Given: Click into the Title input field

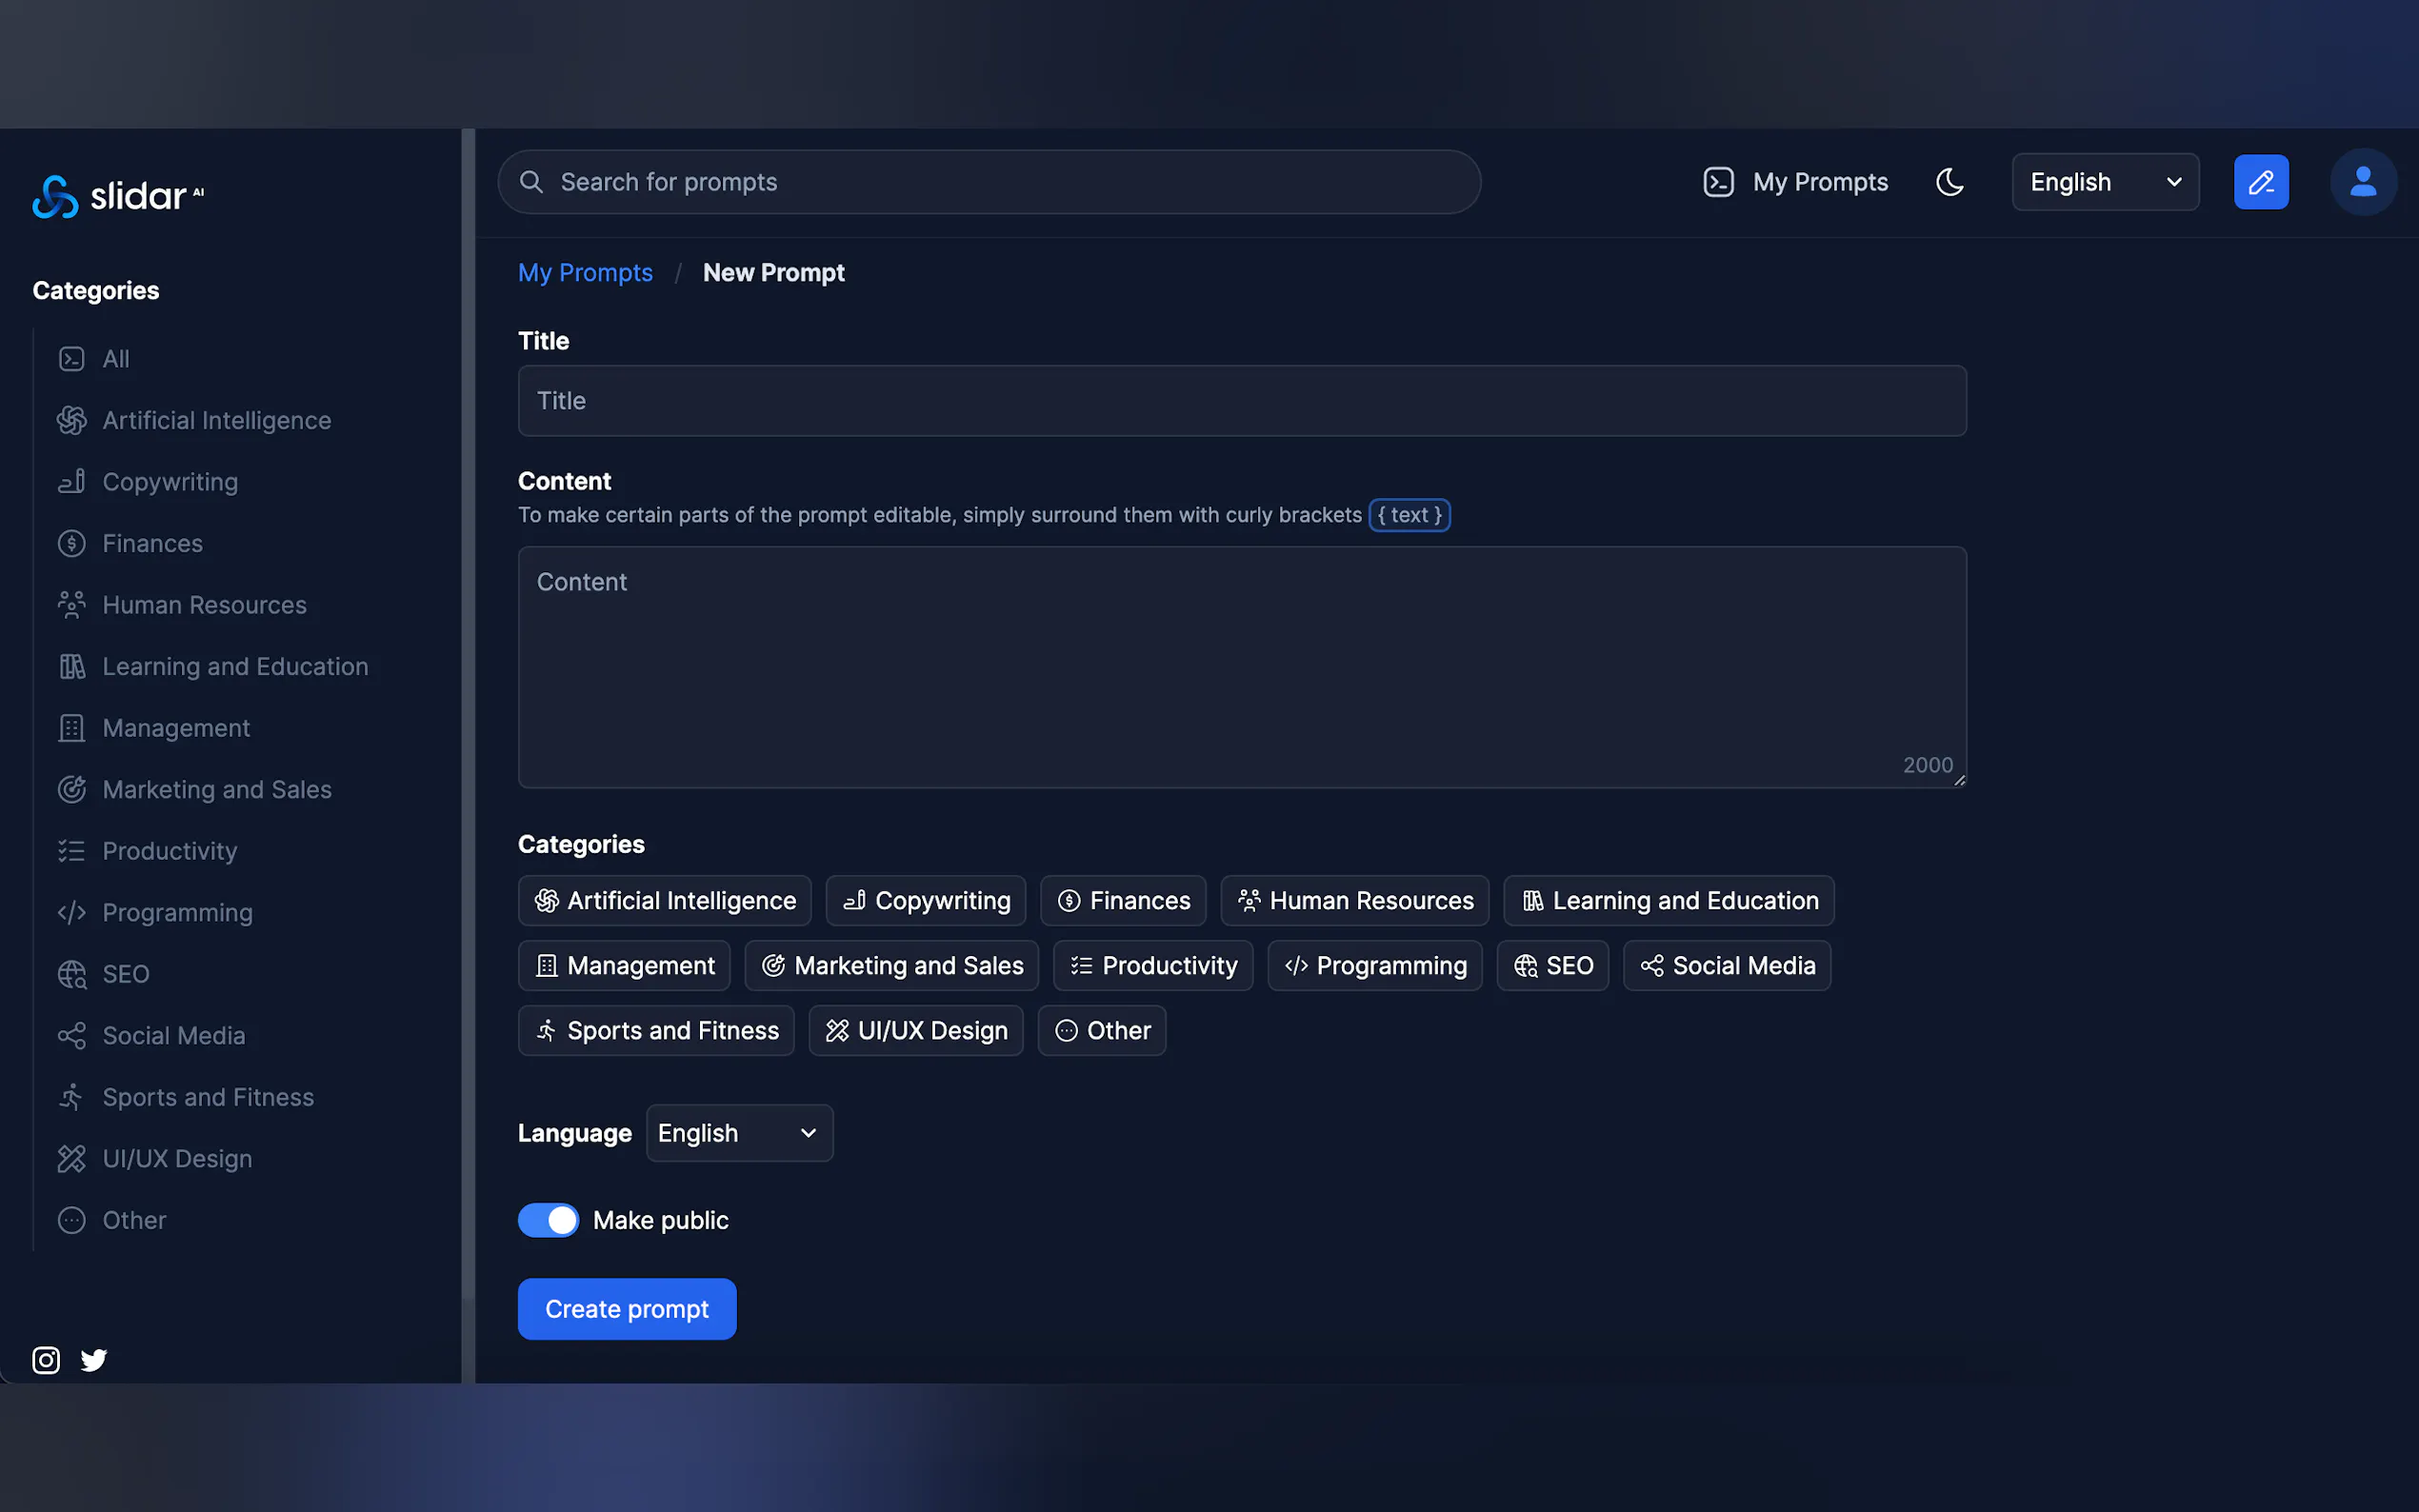Looking at the screenshot, I should point(1242,401).
